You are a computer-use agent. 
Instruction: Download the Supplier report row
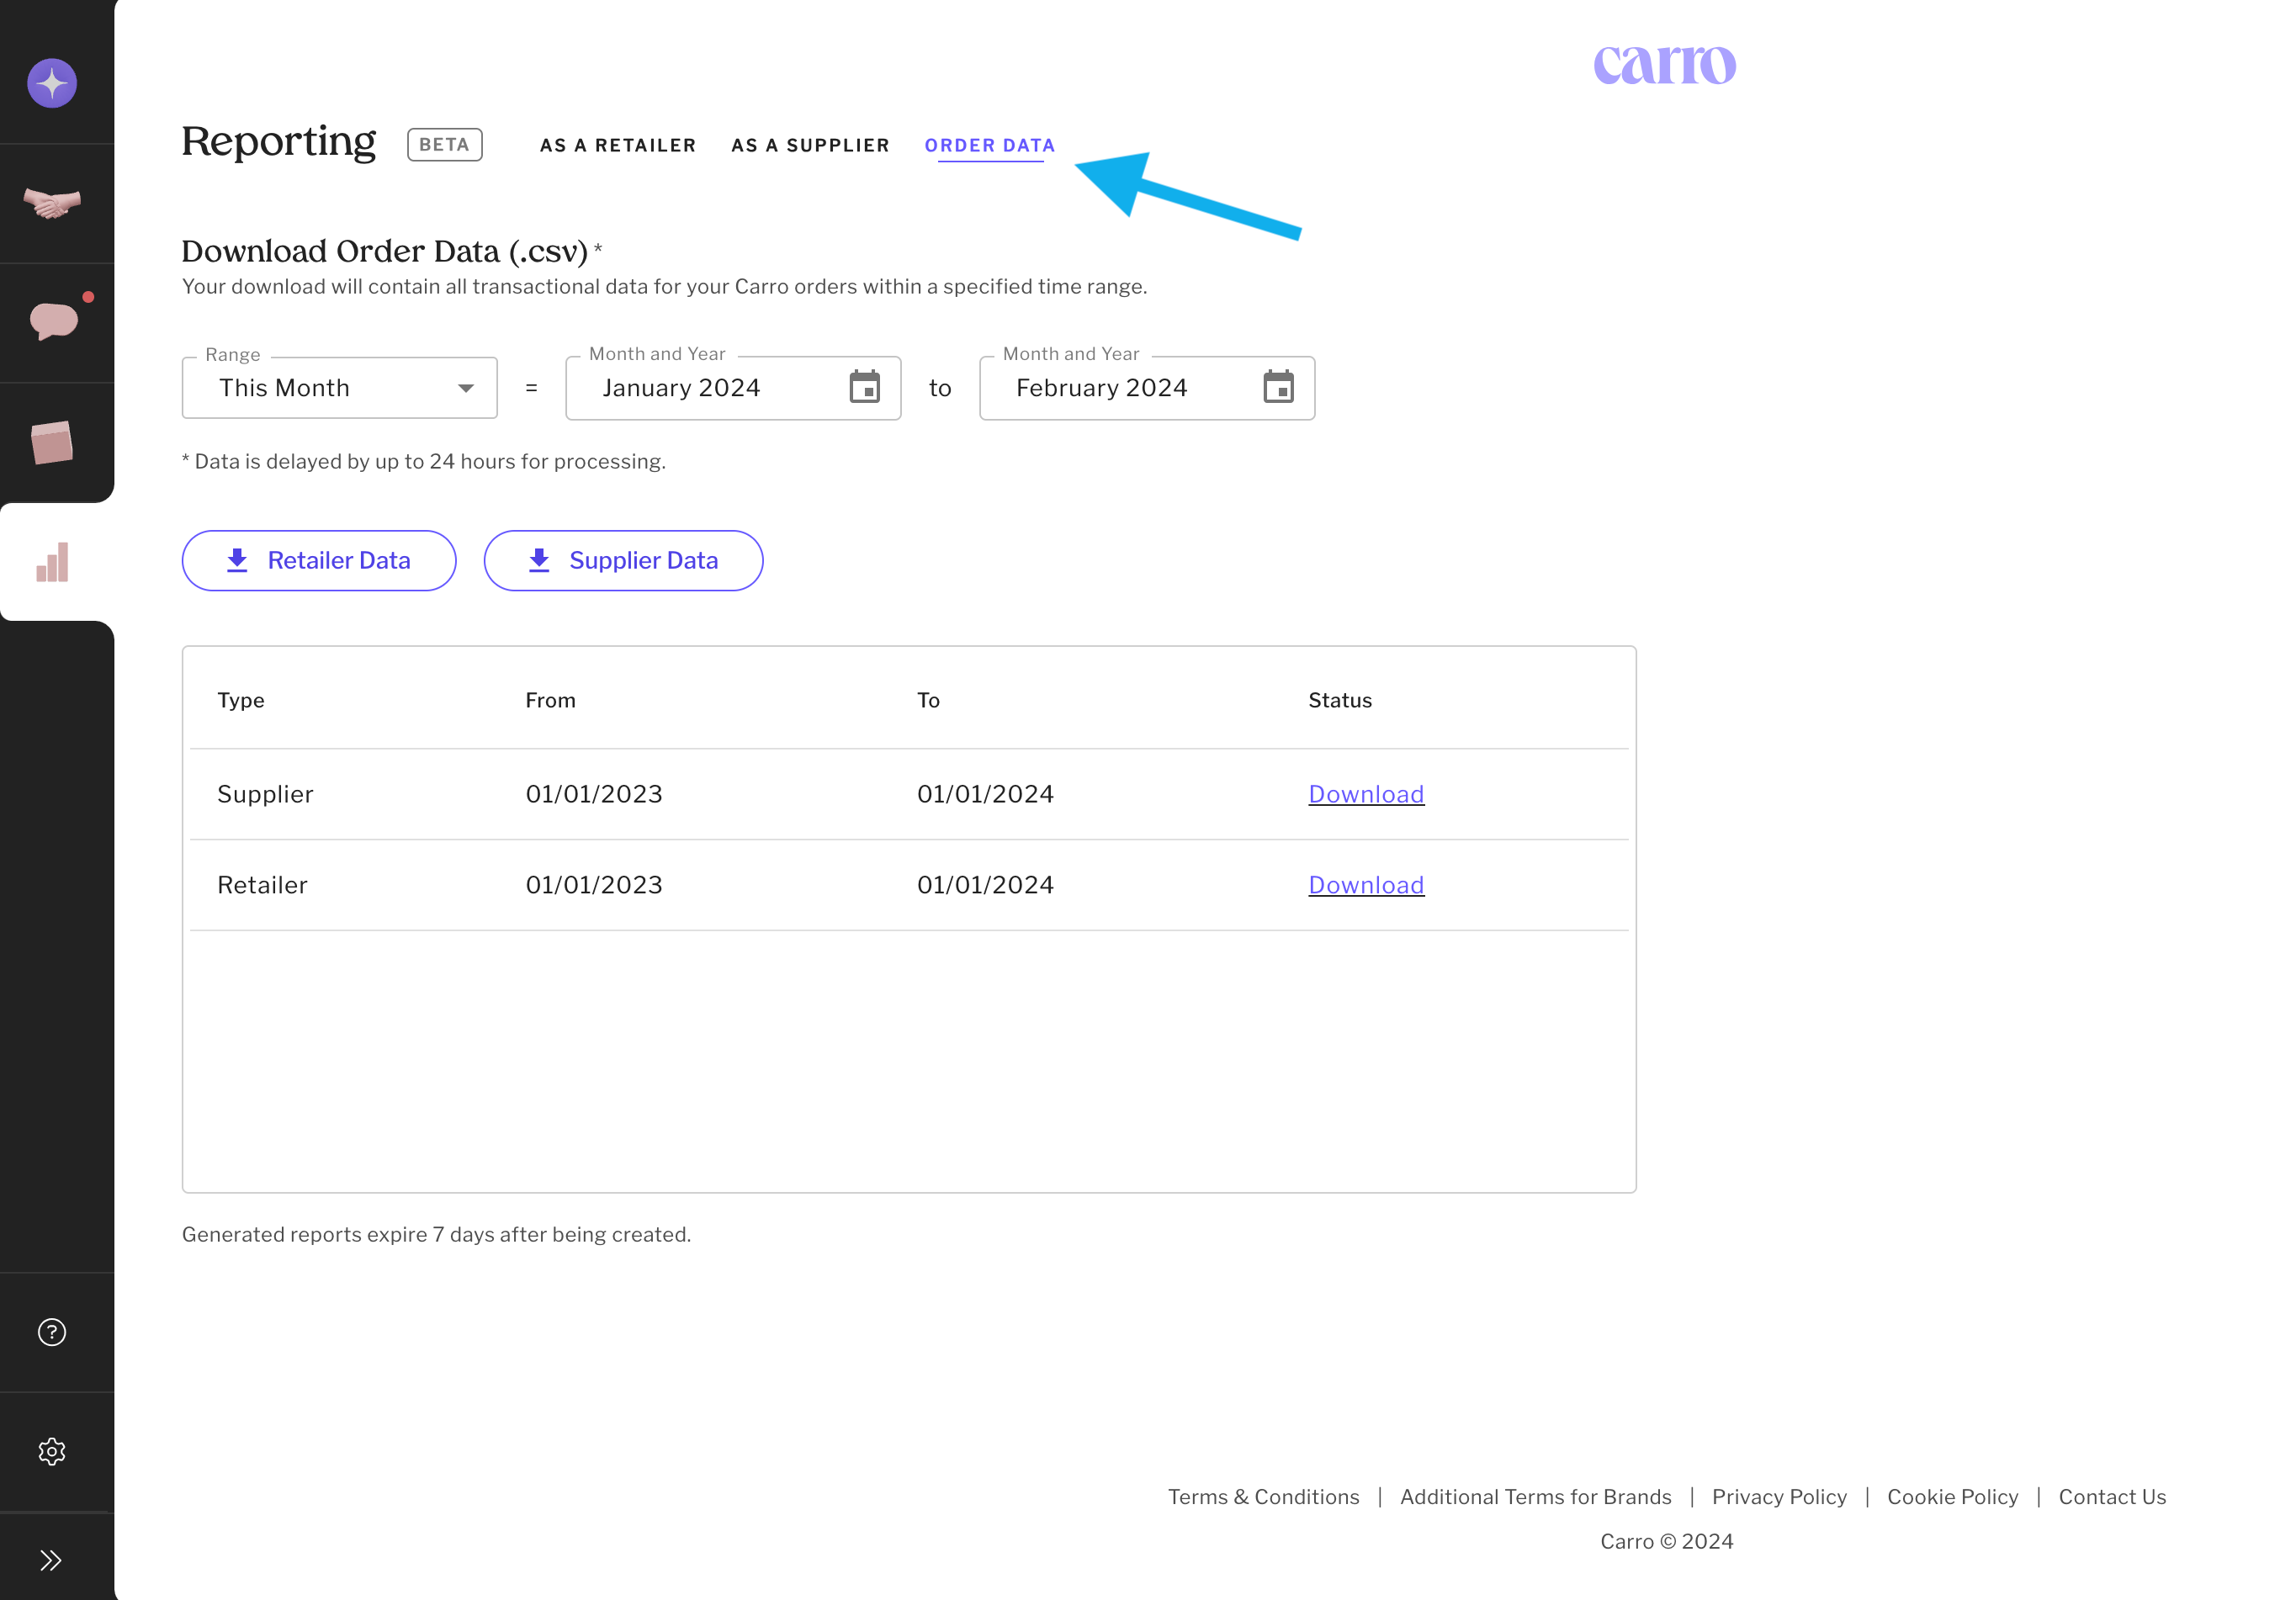tap(1366, 794)
